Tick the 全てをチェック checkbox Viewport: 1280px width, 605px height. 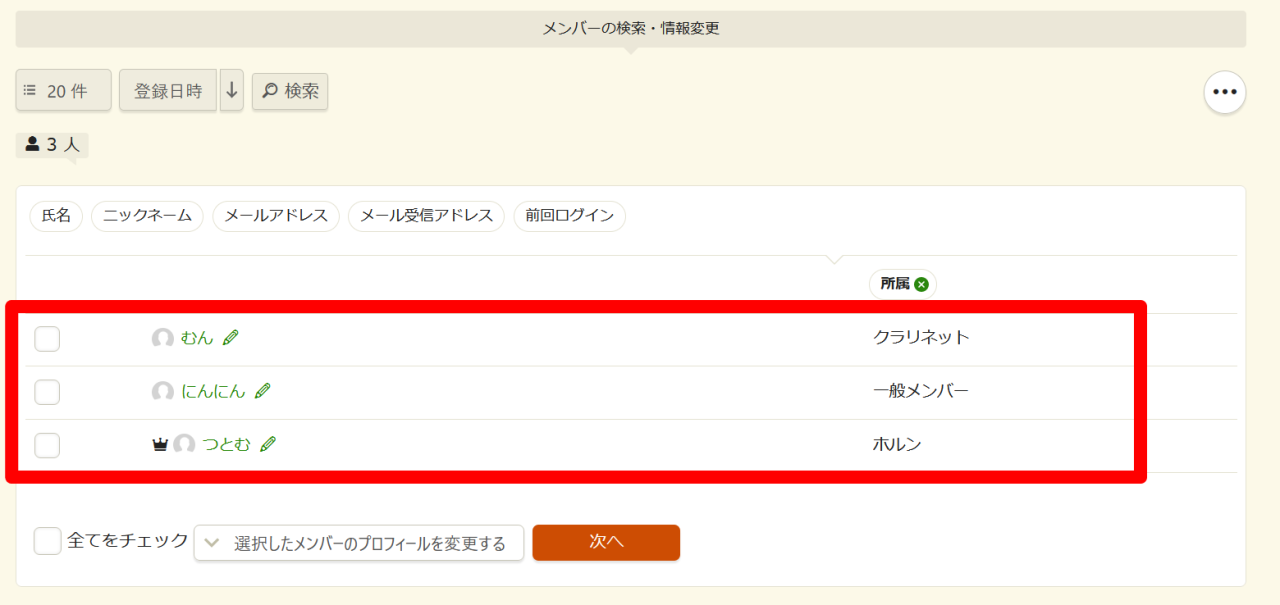click(47, 541)
